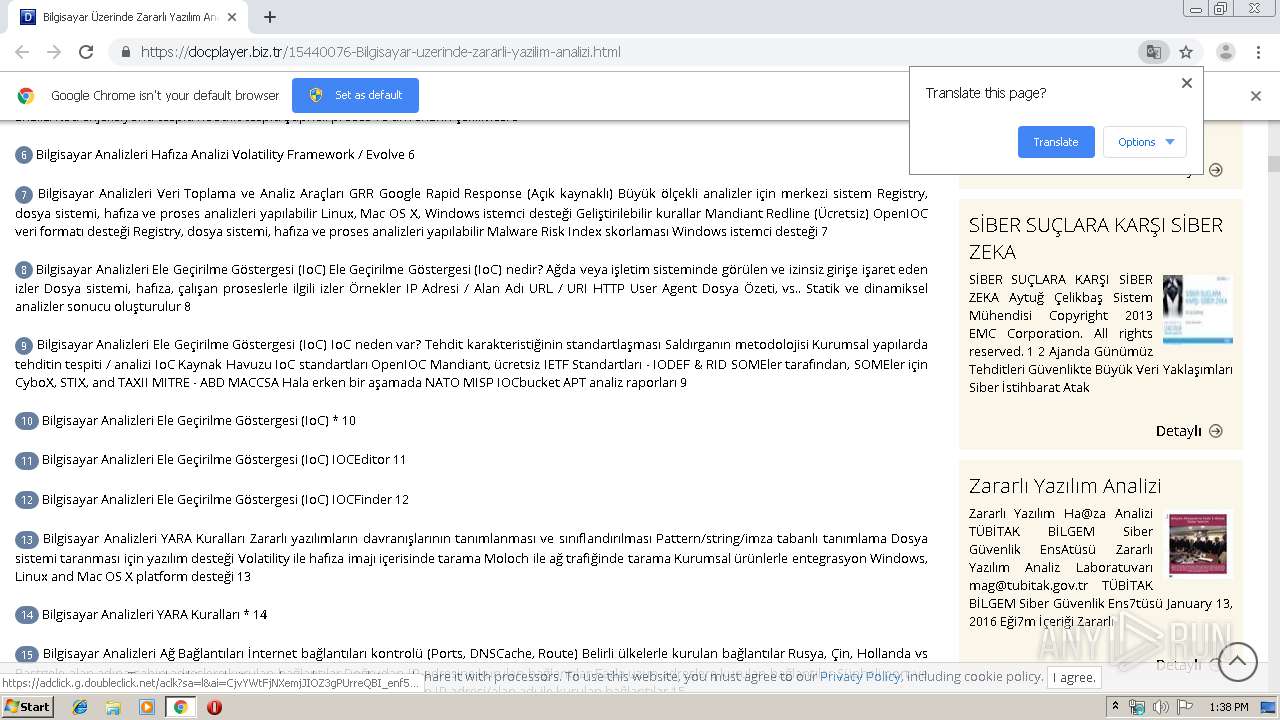Click the 1:38 PM taskbar clock
The width and height of the screenshot is (1280, 720).
[x=1228, y=707]
